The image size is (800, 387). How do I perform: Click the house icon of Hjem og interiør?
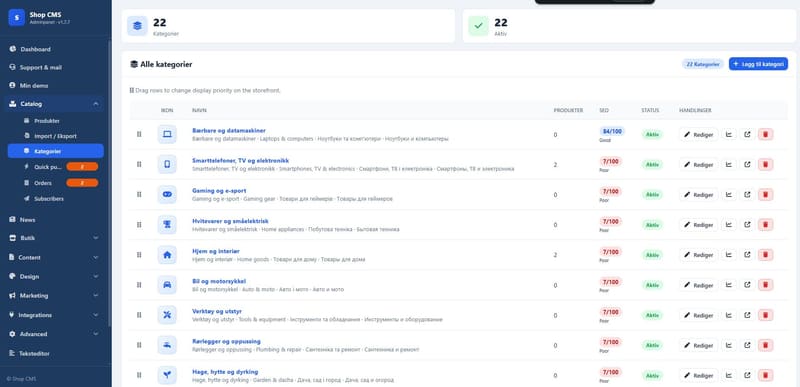coord(167,254)
